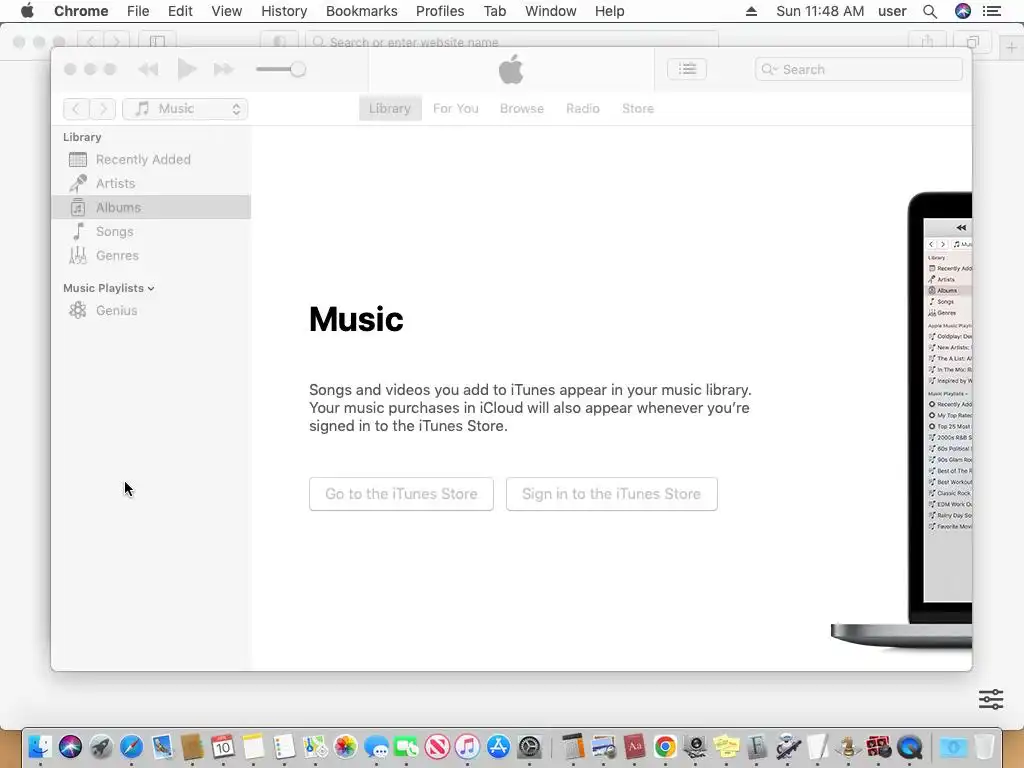The image size is (1024, 768).
Task: Click the page settings sliders icon
Action: click(991, 699)
